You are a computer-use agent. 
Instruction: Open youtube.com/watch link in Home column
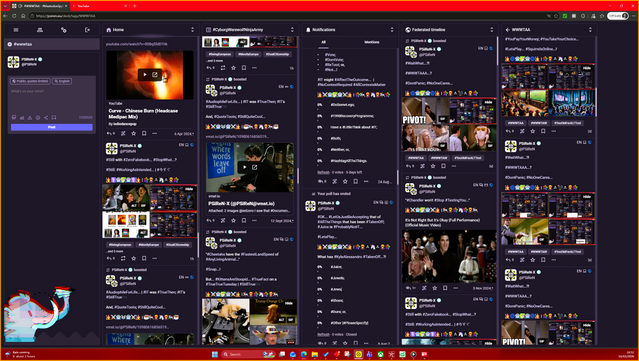(137, 44)
